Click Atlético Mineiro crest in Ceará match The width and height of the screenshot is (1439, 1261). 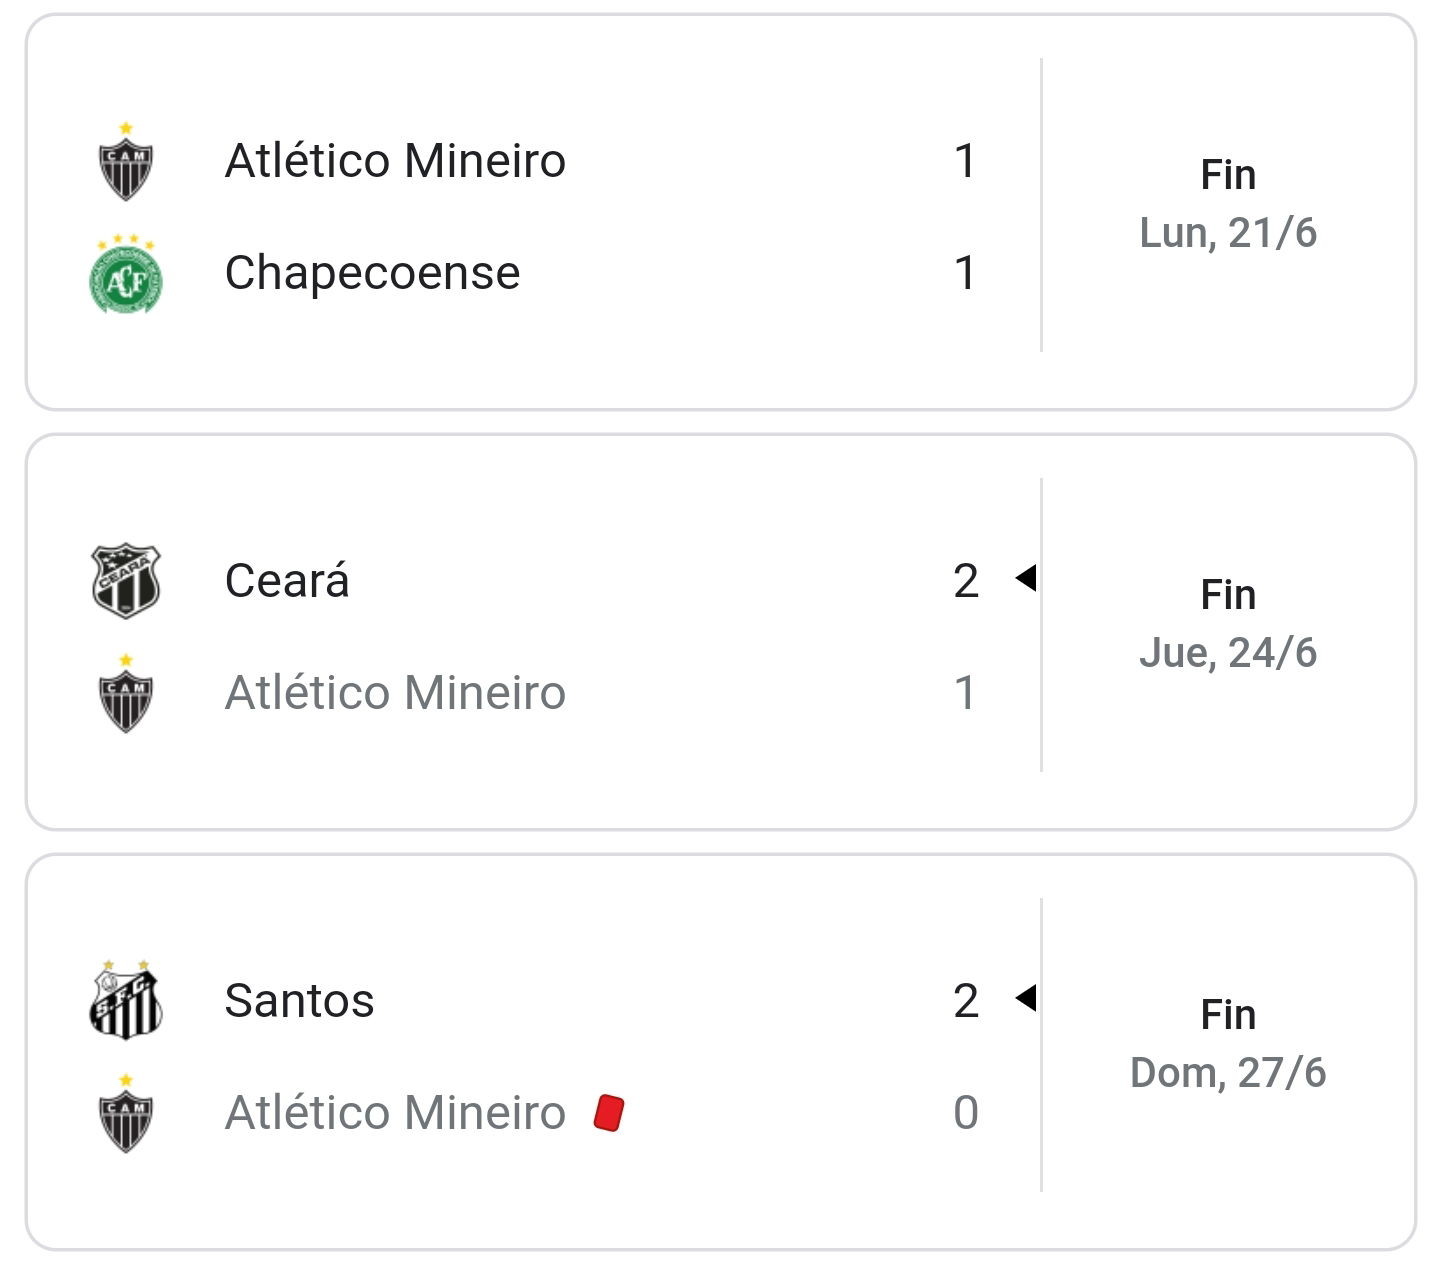(x=126, y=694)
